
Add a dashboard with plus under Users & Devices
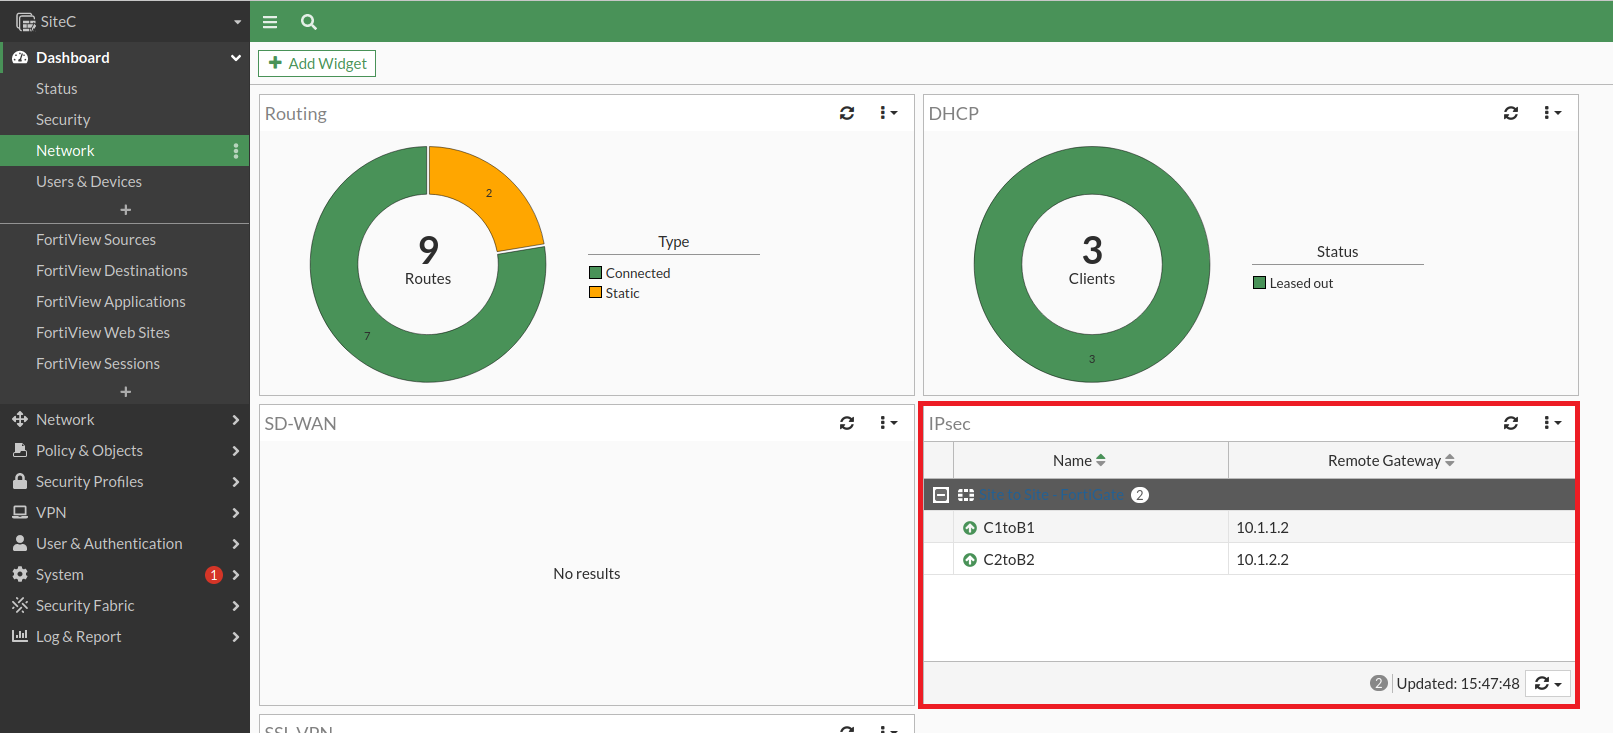click(125, 210)
